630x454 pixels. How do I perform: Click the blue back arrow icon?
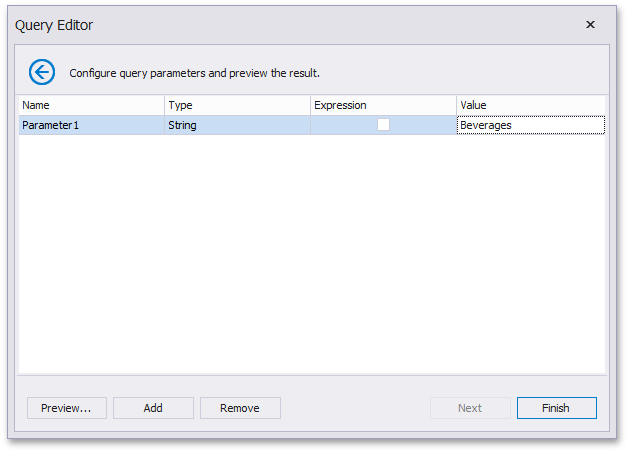[42, 72]
